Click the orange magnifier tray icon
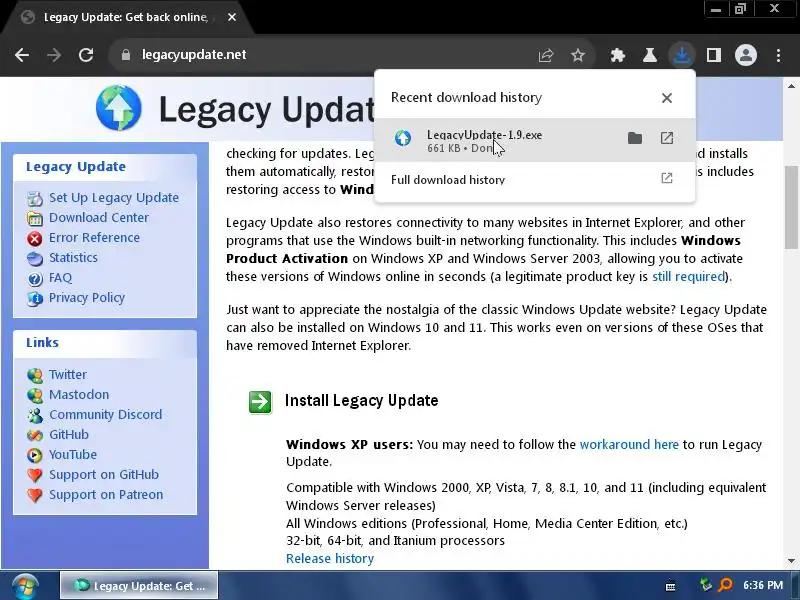800x600 pixels. click(724, 585)
